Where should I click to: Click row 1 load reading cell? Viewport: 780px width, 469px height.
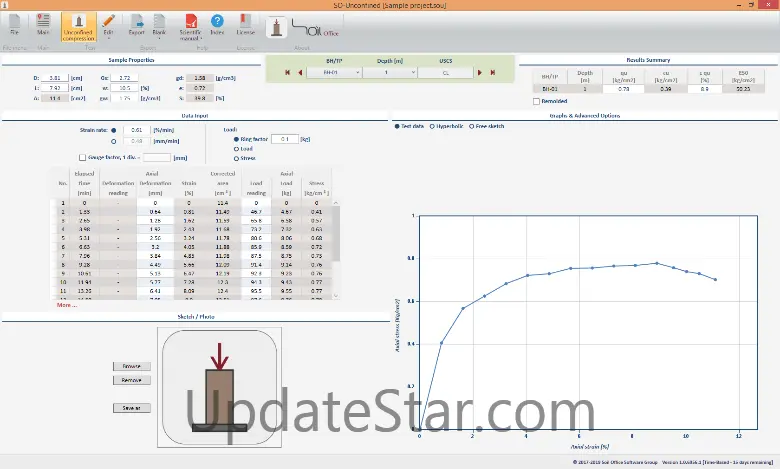tap(256, 203)
